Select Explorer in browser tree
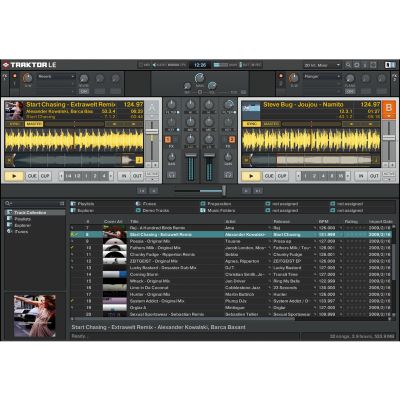The height and width of the screenshot is (400, 400). 23,225
